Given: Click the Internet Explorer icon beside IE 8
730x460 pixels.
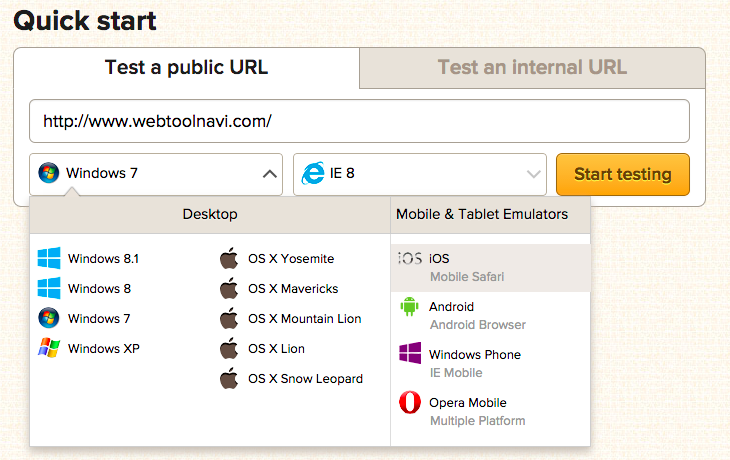Looking at the screenshot, I should (313, 174).
